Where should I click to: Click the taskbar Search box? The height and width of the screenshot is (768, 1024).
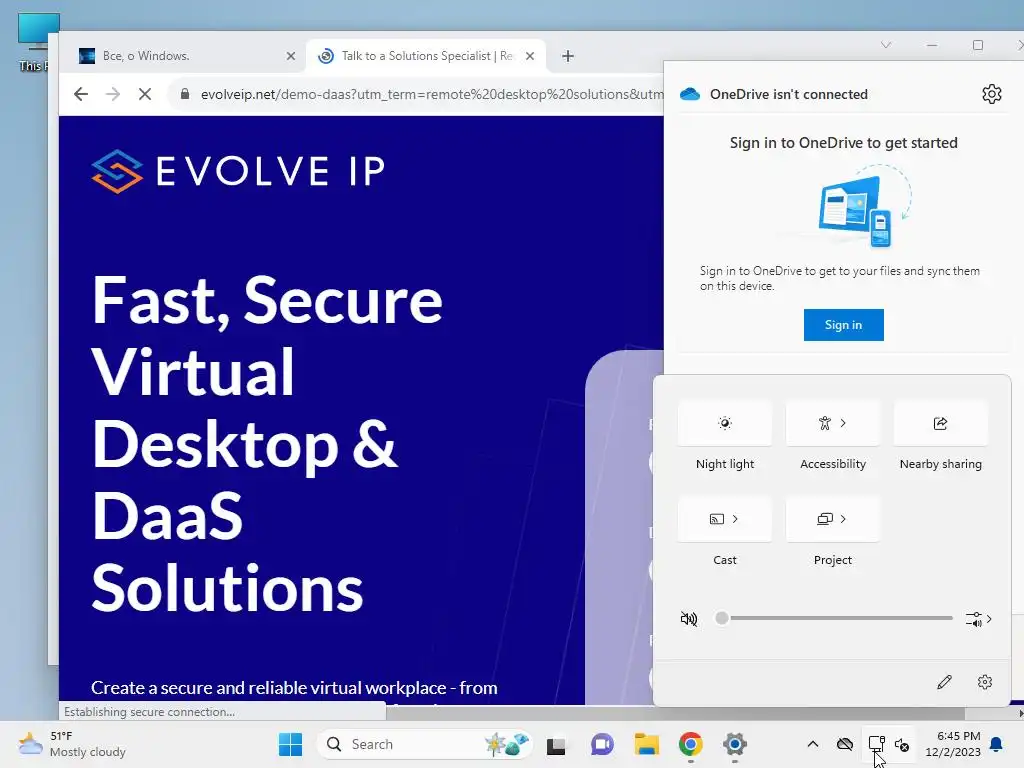point(424,744)
